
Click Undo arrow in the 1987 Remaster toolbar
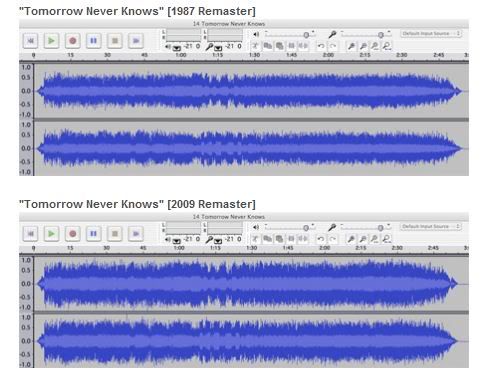click(321, 46)
